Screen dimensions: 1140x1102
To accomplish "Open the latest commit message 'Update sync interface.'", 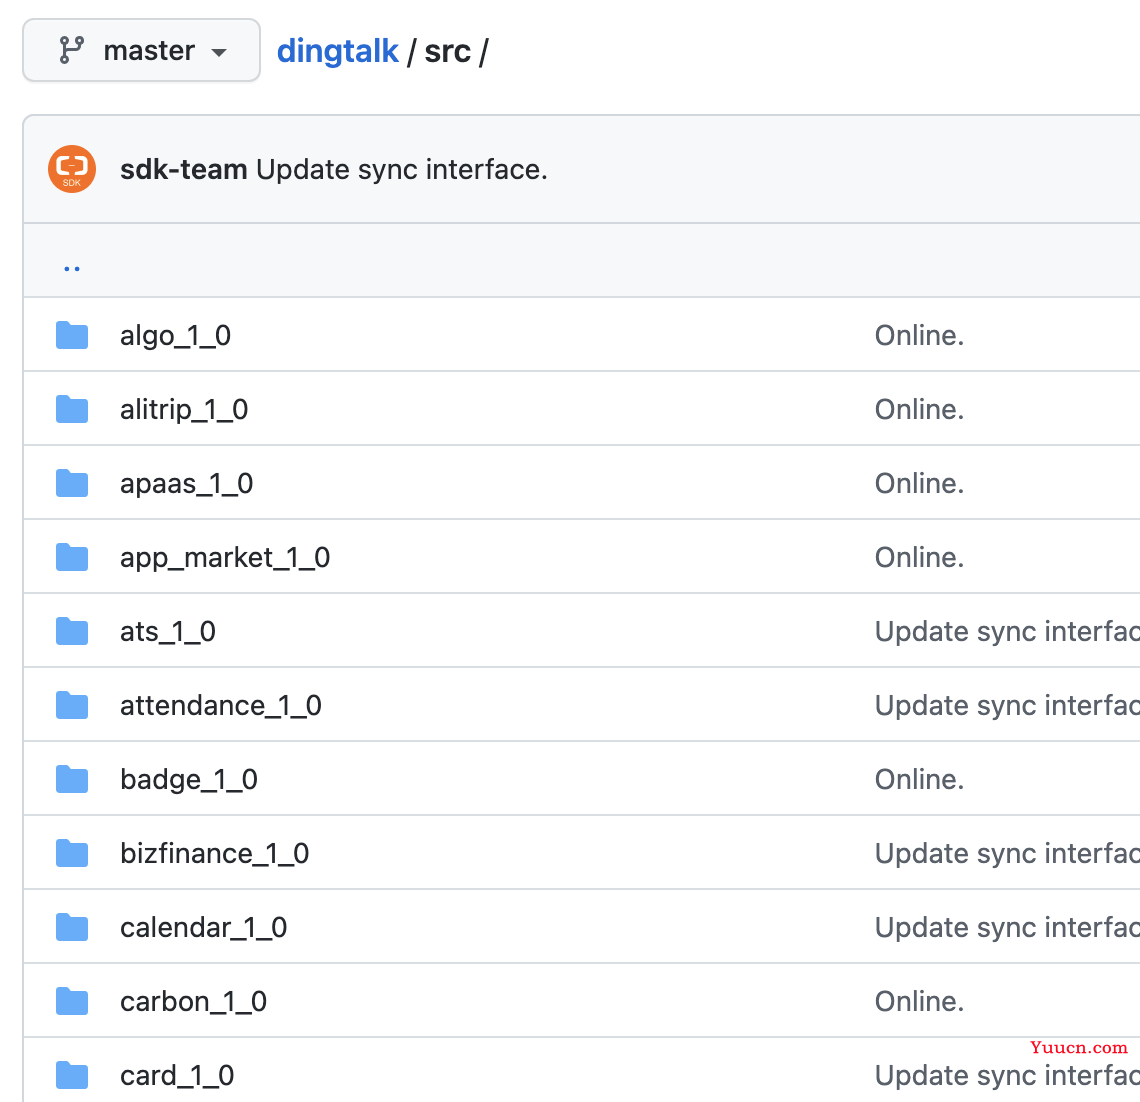I will (x=401, y=169).
